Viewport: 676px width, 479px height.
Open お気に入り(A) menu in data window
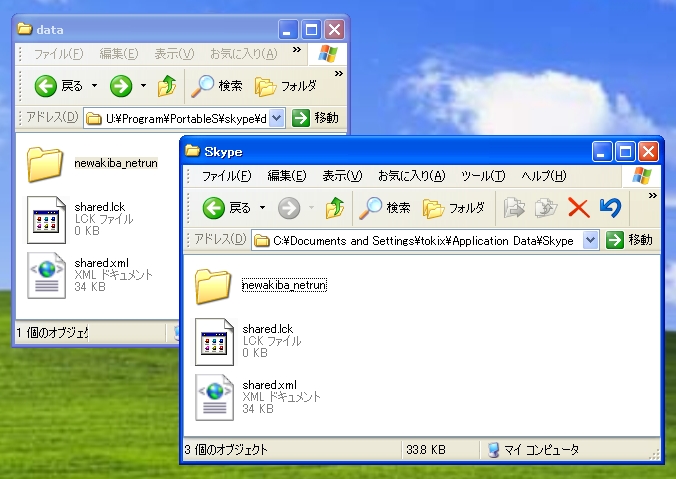tap(244, 54)
